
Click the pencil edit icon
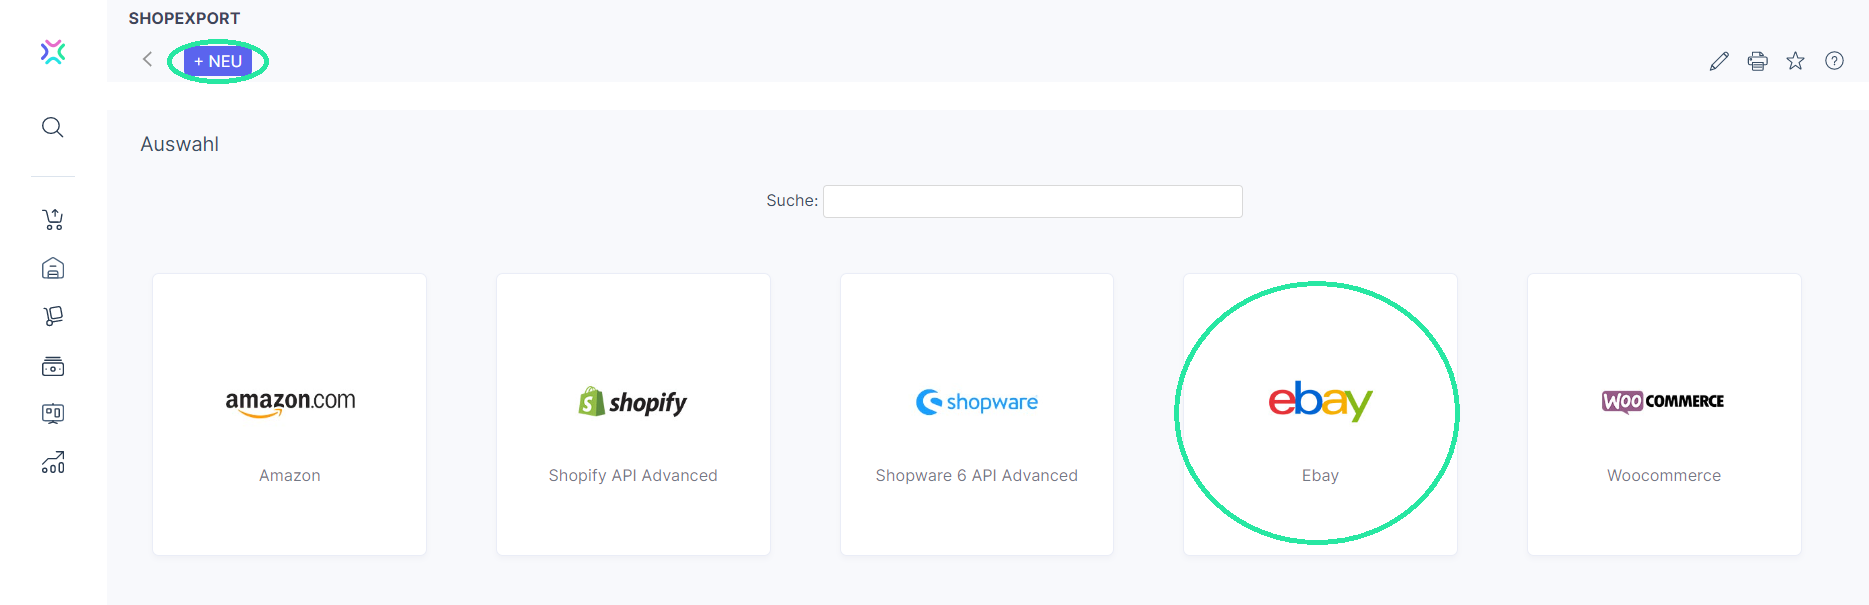1719,61
